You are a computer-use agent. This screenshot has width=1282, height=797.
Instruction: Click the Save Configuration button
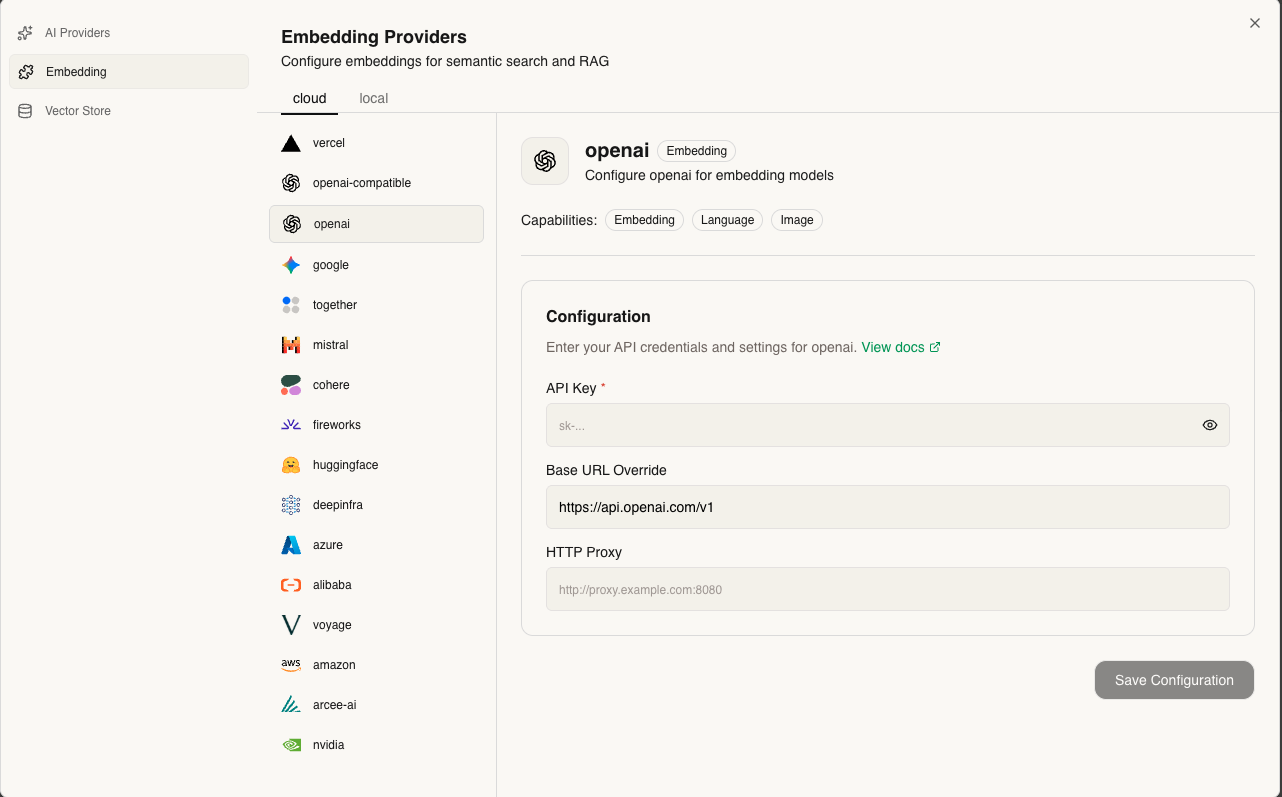pos(1173,680)
